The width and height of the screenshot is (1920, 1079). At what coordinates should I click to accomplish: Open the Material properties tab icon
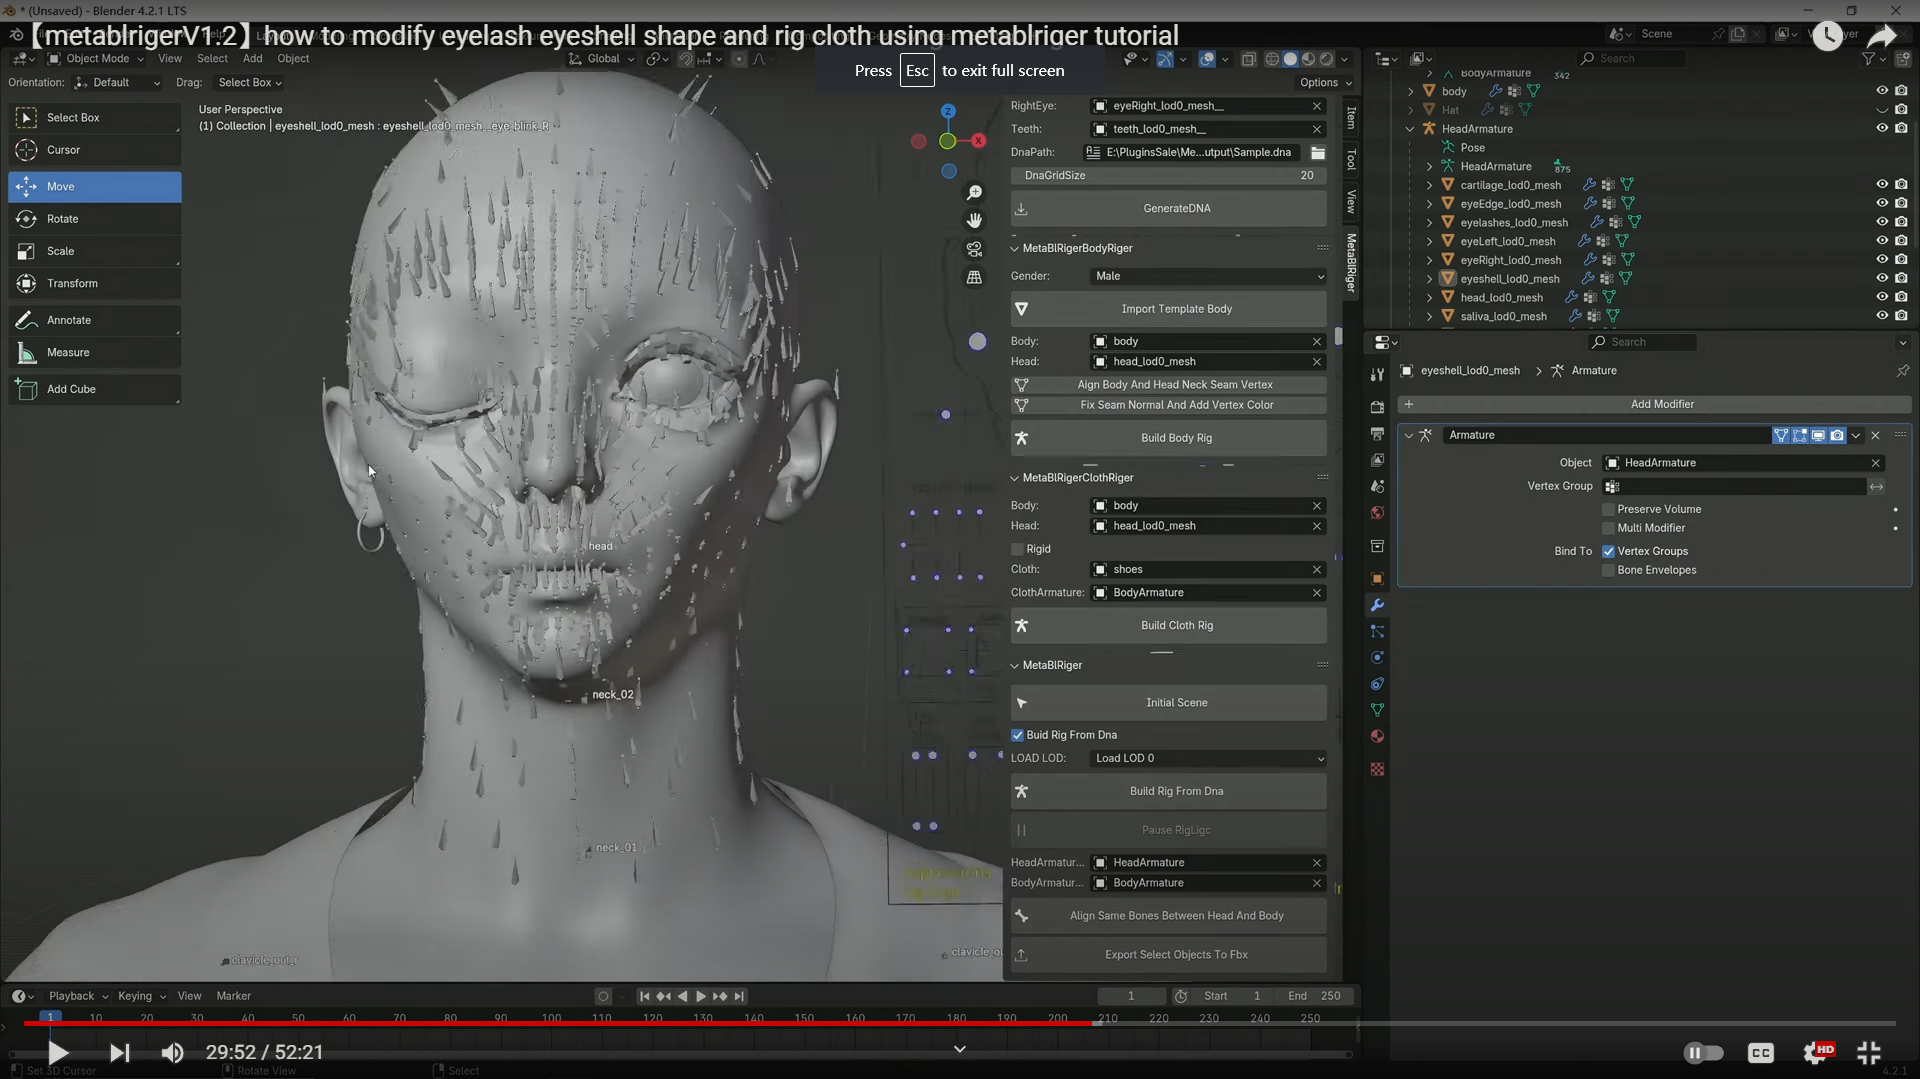pos(1377,736)
